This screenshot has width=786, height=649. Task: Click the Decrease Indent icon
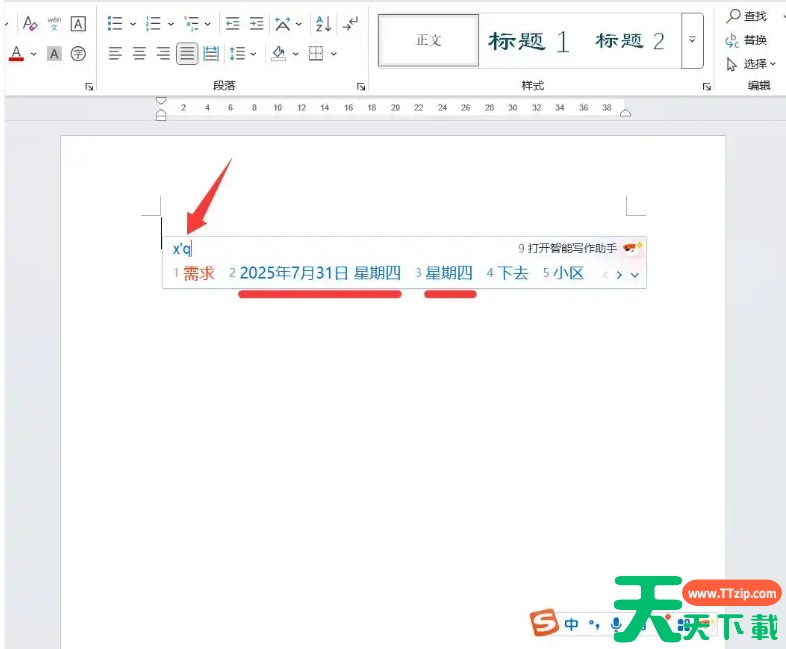pos(232,23)
